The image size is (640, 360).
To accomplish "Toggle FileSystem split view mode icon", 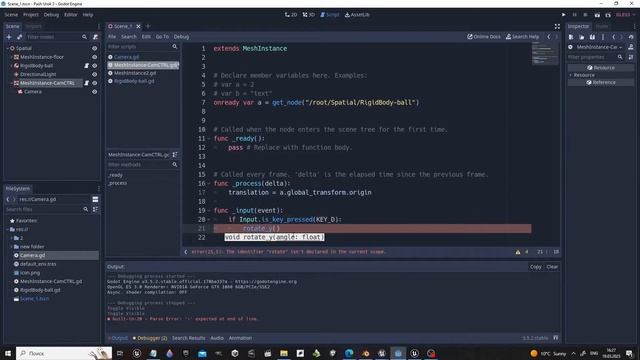I will pyautogui.click(x=95, y=199).
